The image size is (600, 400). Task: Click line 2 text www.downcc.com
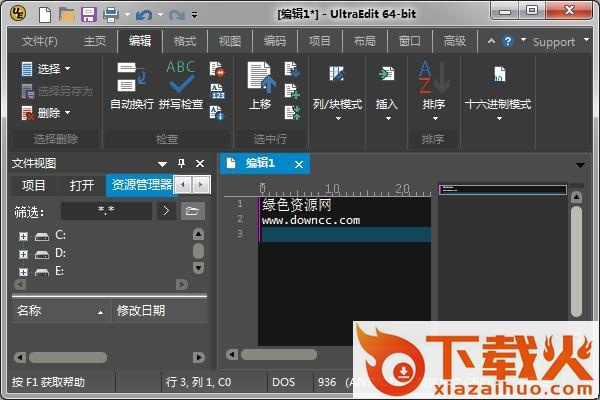[x=311, y=220]
